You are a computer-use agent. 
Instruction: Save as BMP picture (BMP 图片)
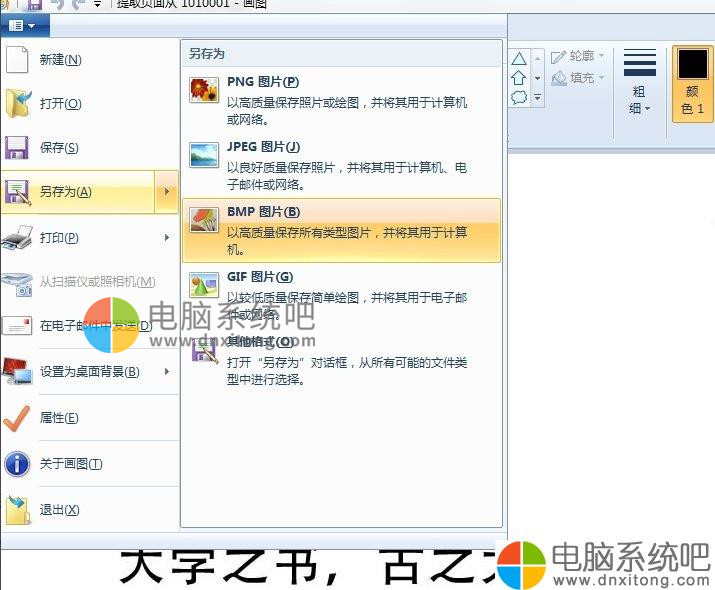click(x=341, y=230)
